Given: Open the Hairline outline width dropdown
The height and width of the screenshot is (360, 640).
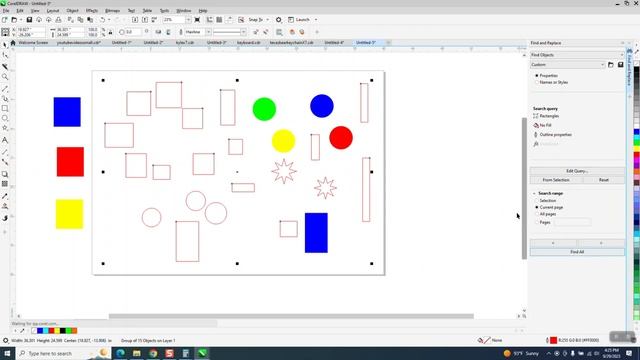Looking at the screenshot, I should [208, 32].
